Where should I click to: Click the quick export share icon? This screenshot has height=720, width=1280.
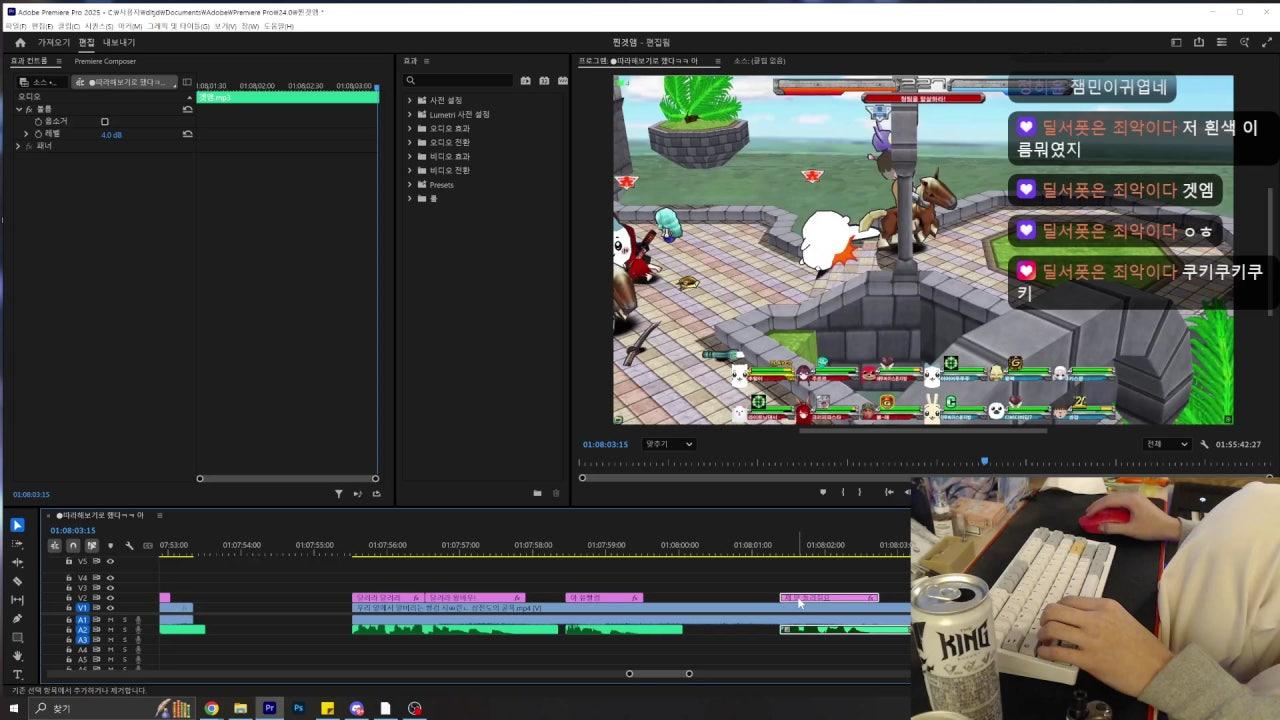tap(1199, 43)
